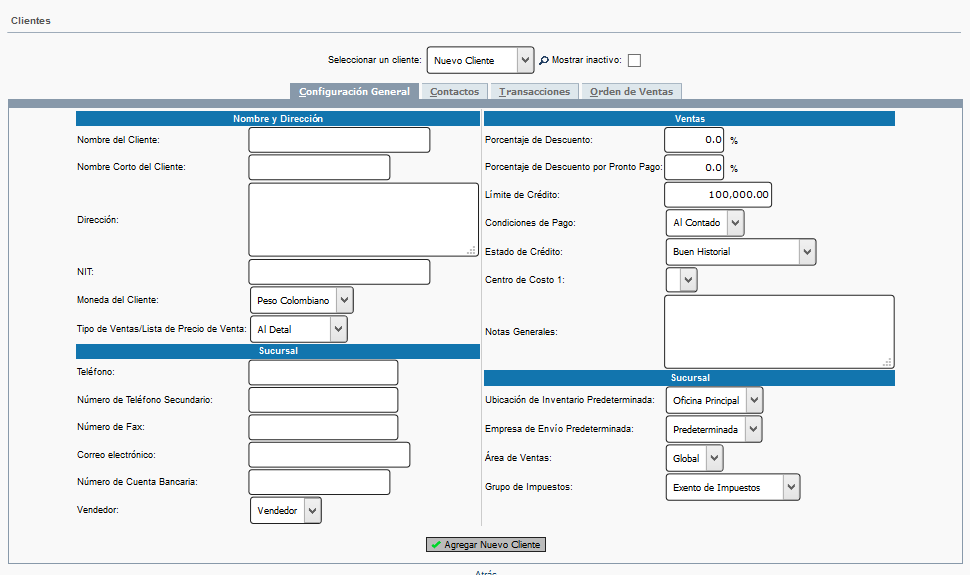
Task: Expand the Moneda del Cliente dropdown
Action: (301, 300)
